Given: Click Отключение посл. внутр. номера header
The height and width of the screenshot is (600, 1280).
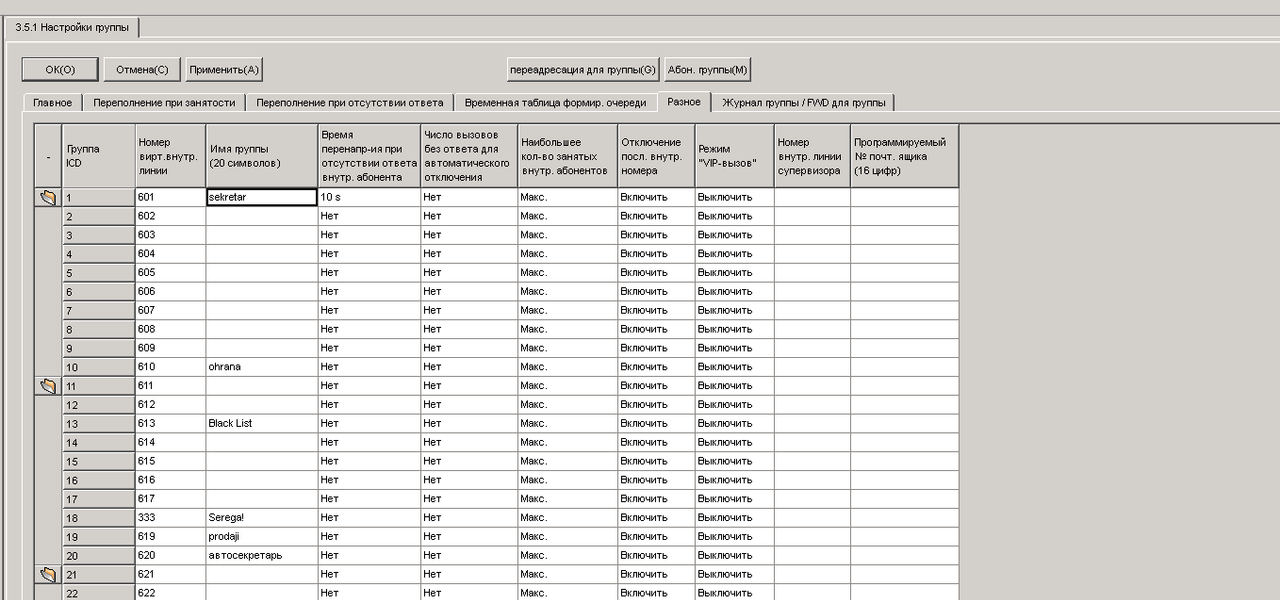Looking at the screenshot, I should 656,156.
